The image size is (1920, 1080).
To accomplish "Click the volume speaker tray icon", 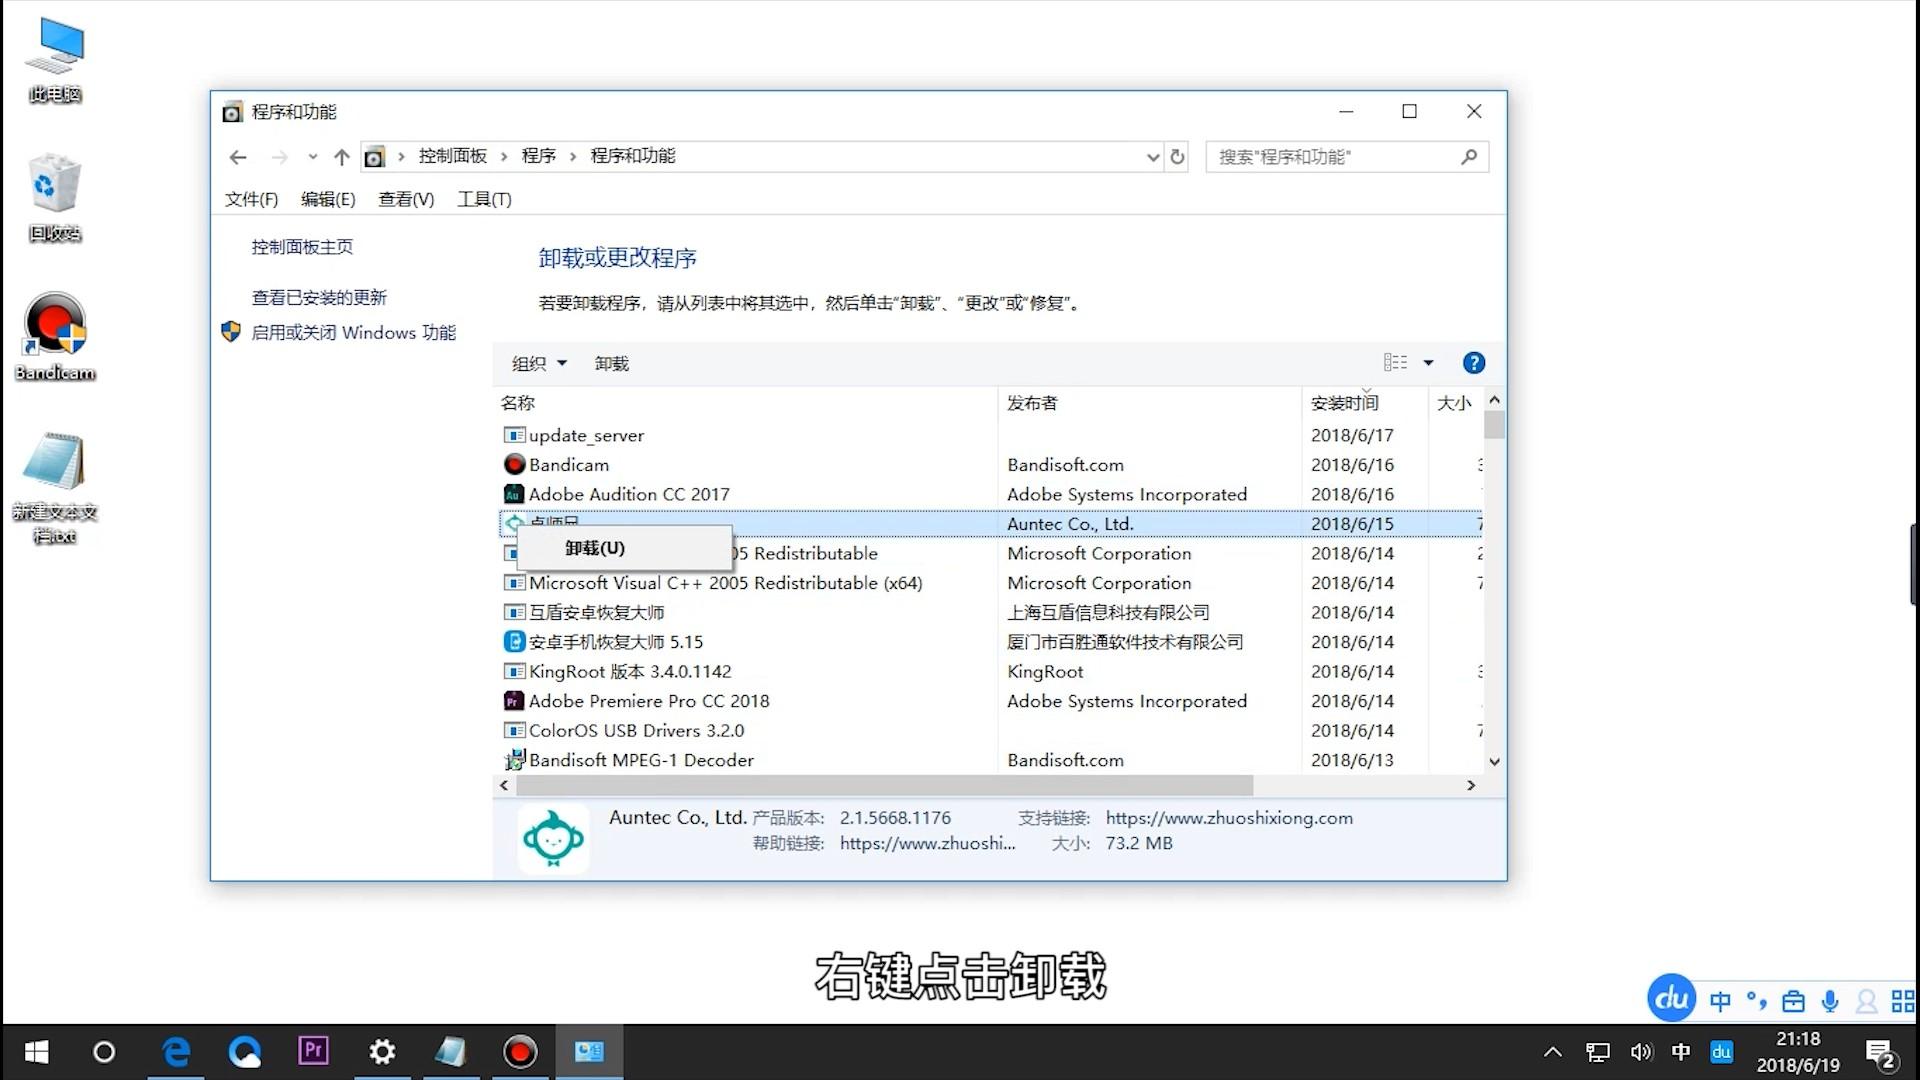I will (x=1641, y=1052).
